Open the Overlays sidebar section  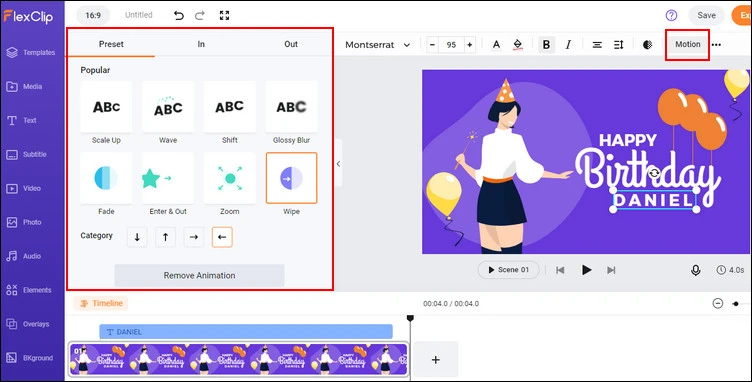click(28, 324)
